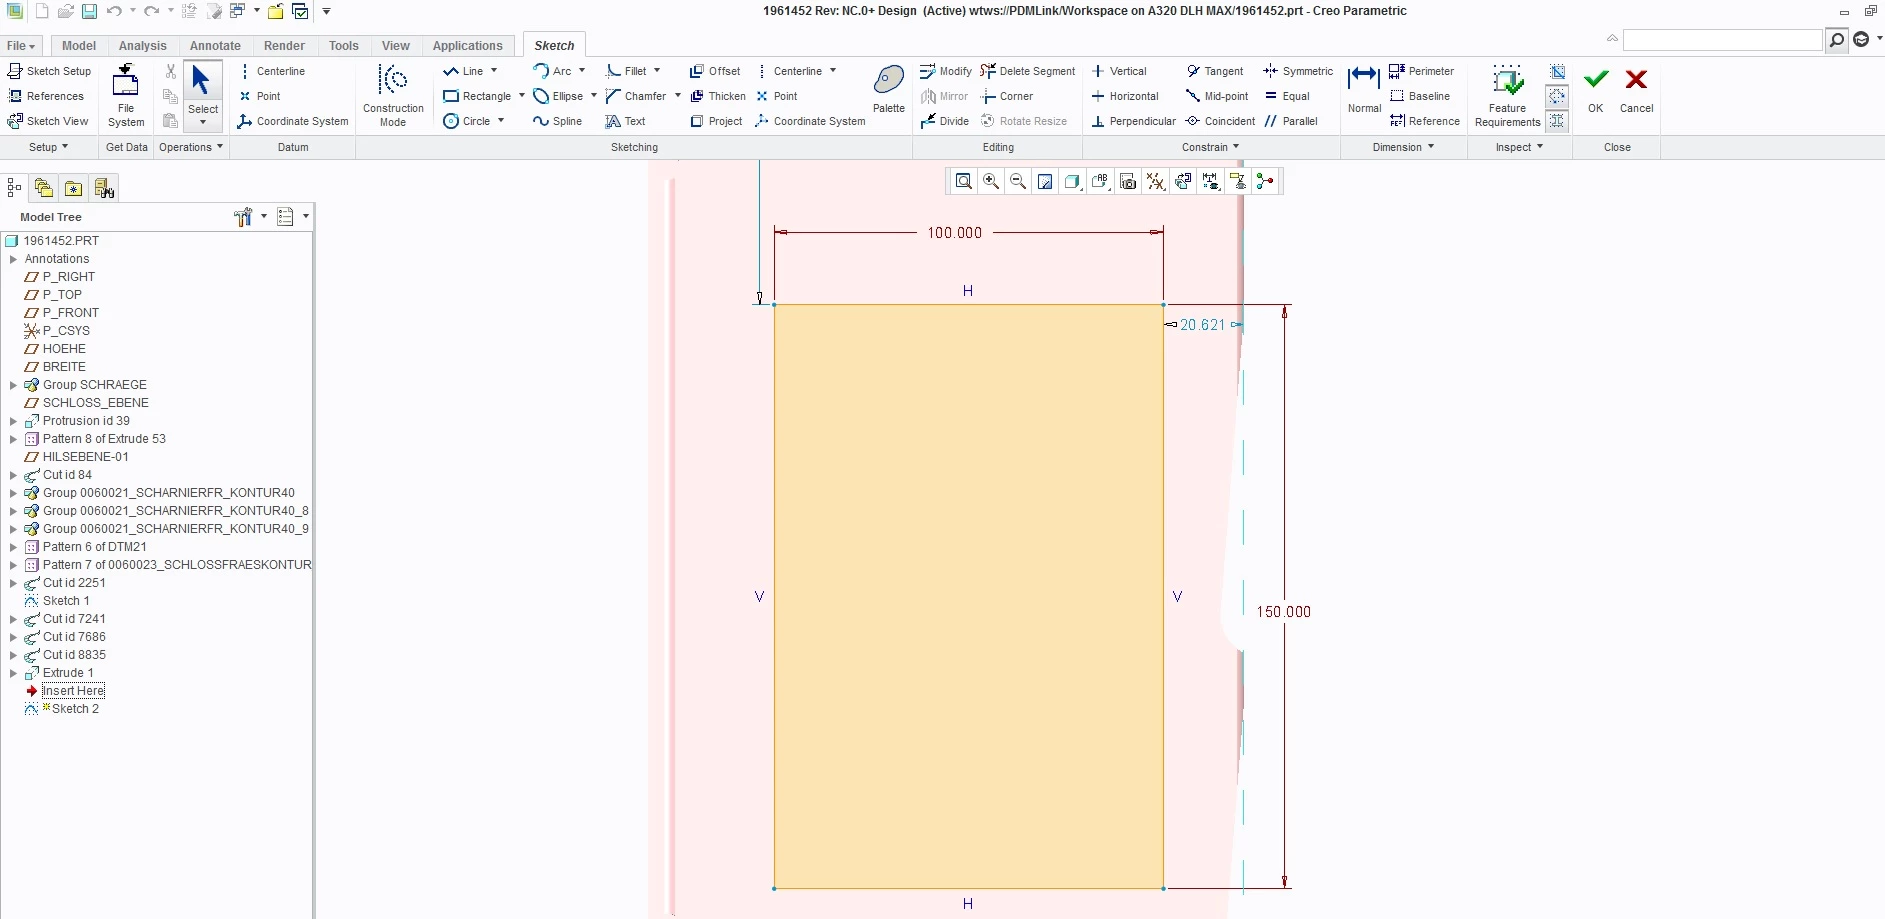Open the Line tool dropdown arrow

point(494,71)
